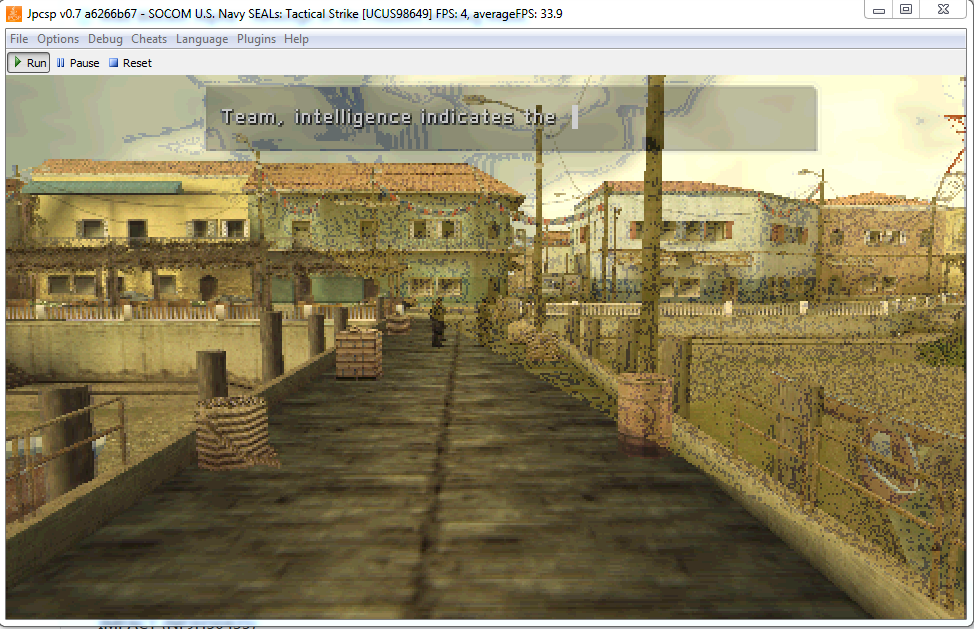974x629 pixels.
Task: Open the File menu
Action: pyautogui.click(x=19, y=39)
